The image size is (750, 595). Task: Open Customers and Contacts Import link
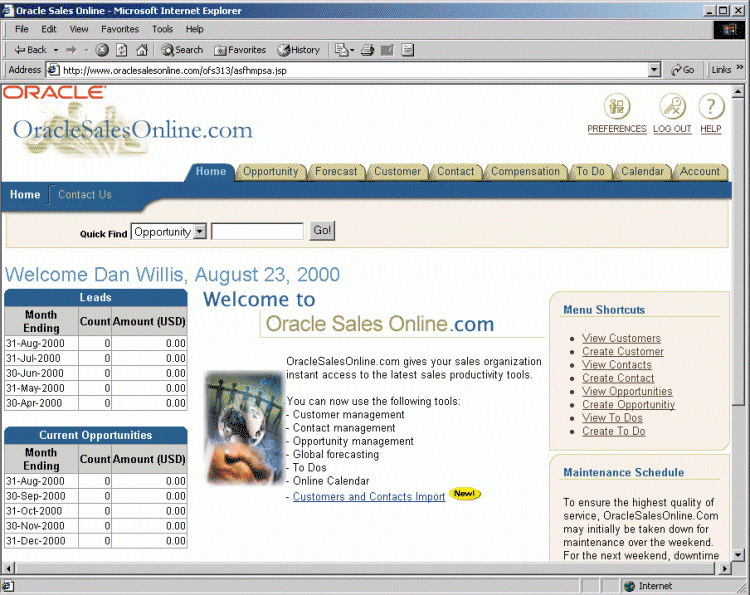[x=369, y=496]
